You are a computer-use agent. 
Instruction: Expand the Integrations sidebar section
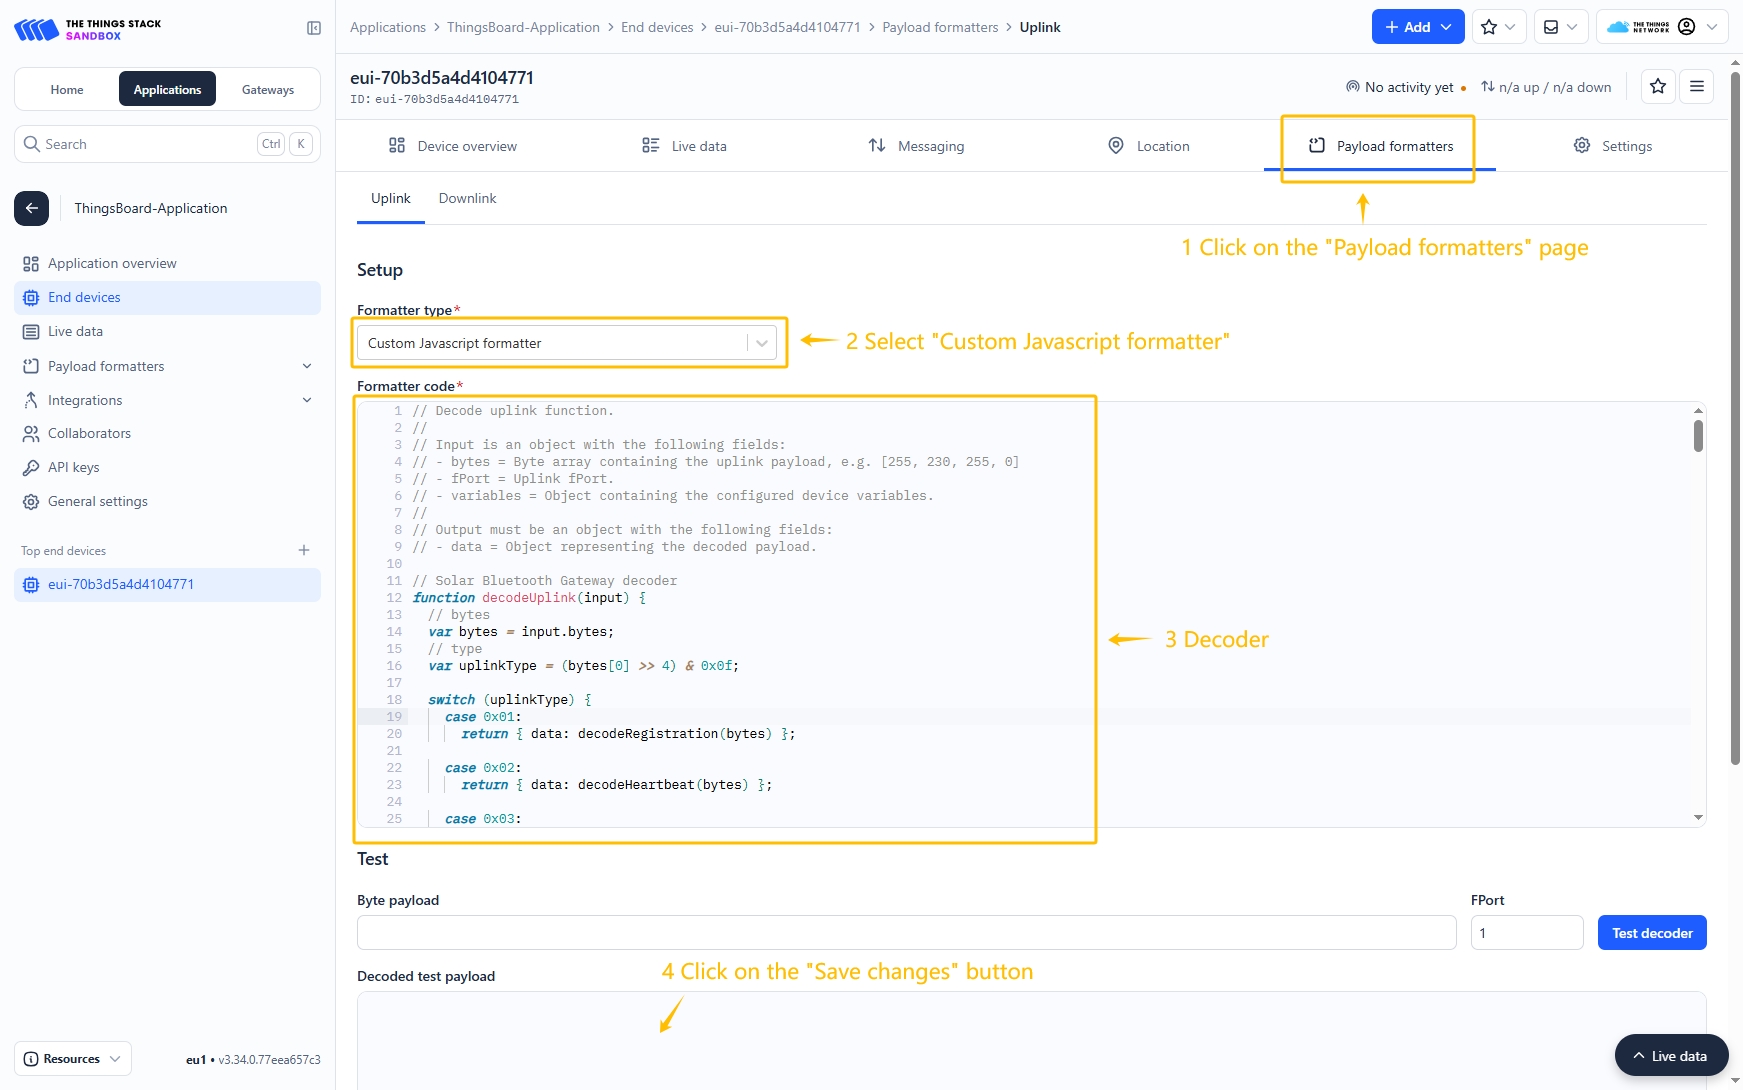tap(306, 400)
